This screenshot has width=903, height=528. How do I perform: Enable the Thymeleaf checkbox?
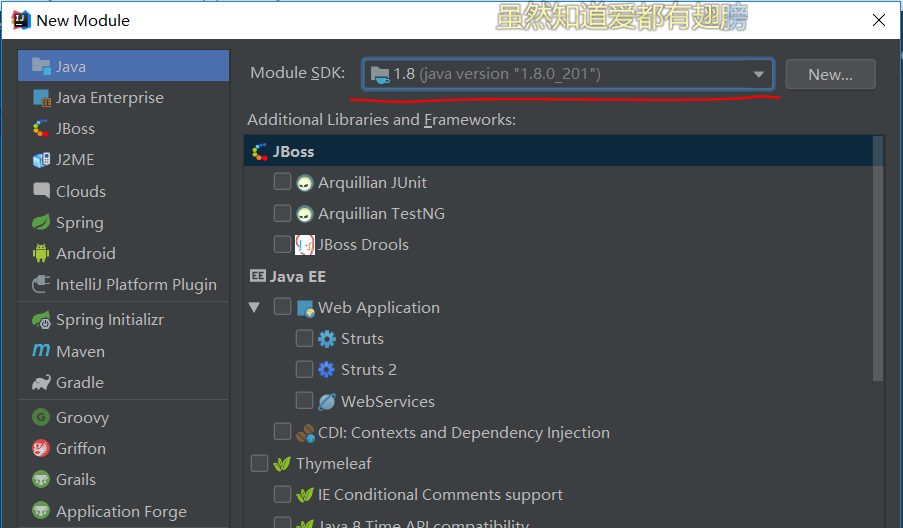pos(260,462)
